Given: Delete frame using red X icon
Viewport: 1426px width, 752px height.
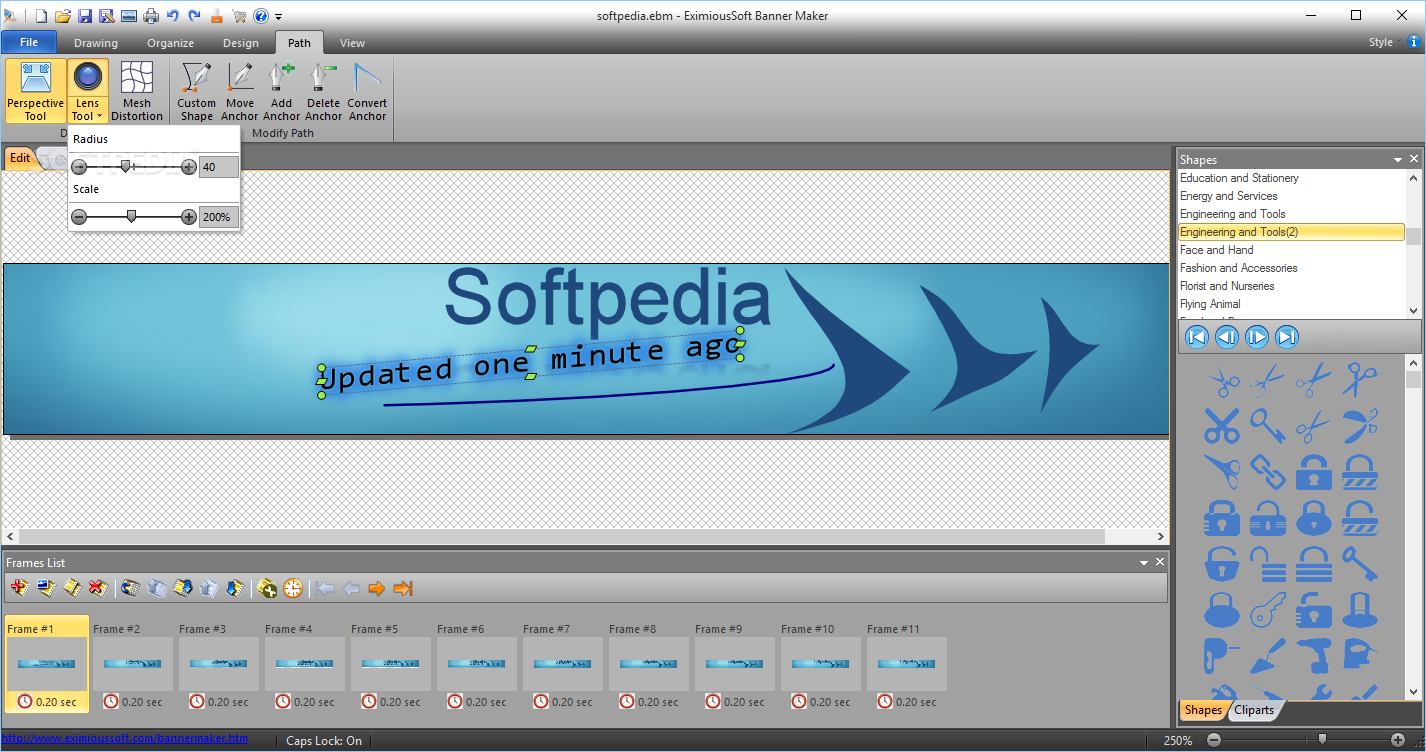Looking at the screenshot, I should [98, 588].
